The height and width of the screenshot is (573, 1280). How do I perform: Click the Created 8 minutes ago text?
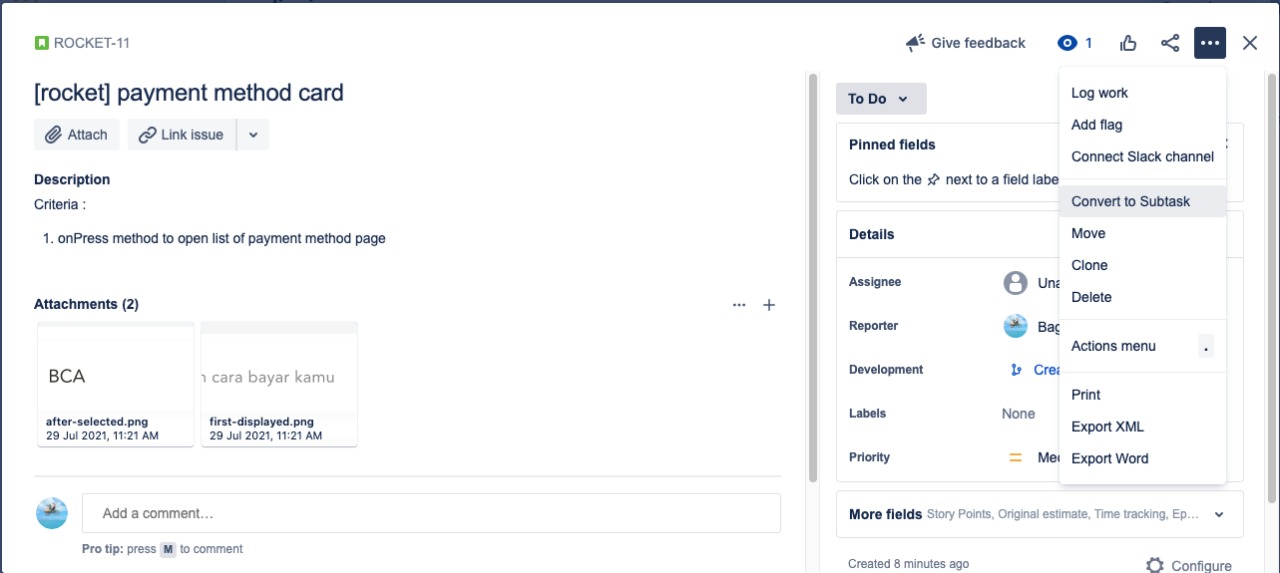coord(908,564)
